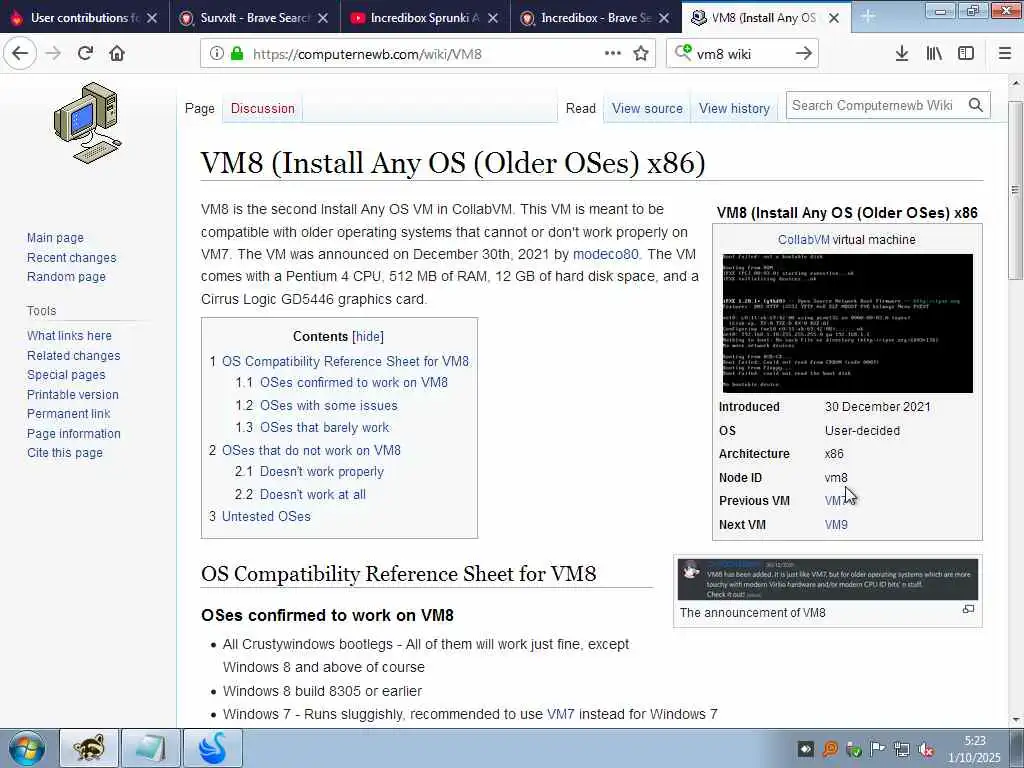Screen dimensions: 1024x768
Task: Open Printable version link
Action: tap(72, 394)
